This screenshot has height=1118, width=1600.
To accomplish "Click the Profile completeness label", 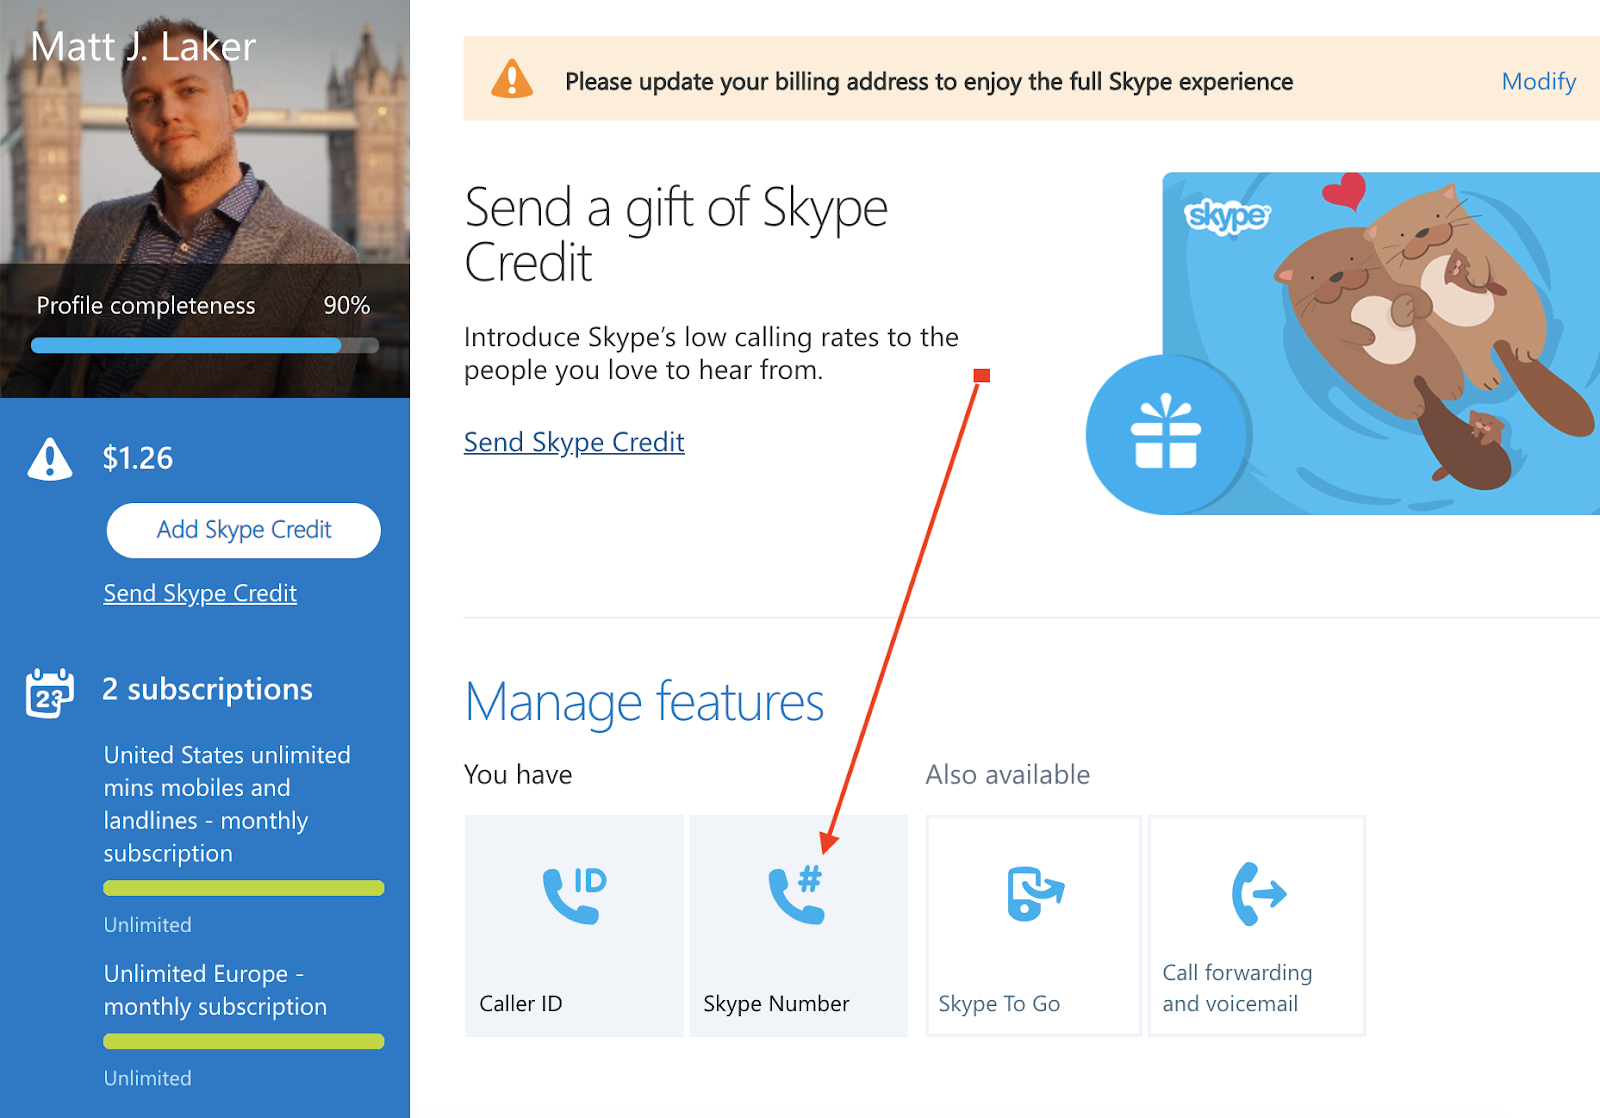I will coord(146,306).
